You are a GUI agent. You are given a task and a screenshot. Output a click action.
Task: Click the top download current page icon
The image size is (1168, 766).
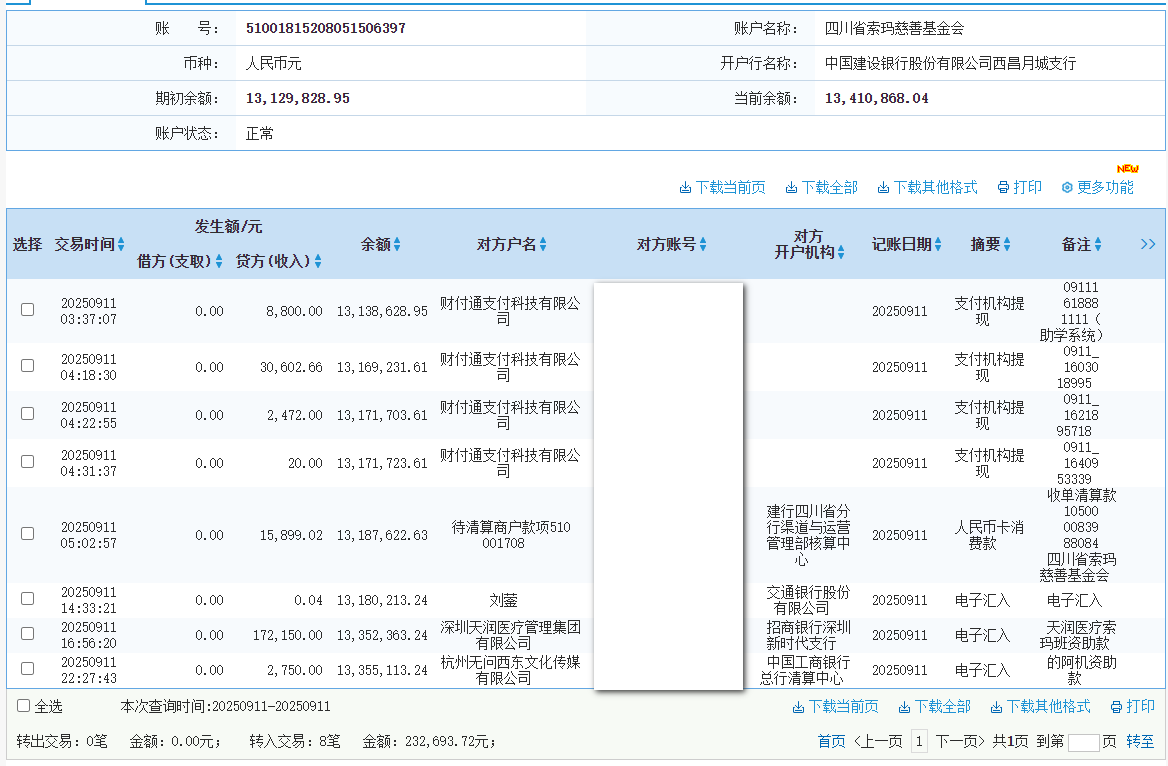(686, 188)
